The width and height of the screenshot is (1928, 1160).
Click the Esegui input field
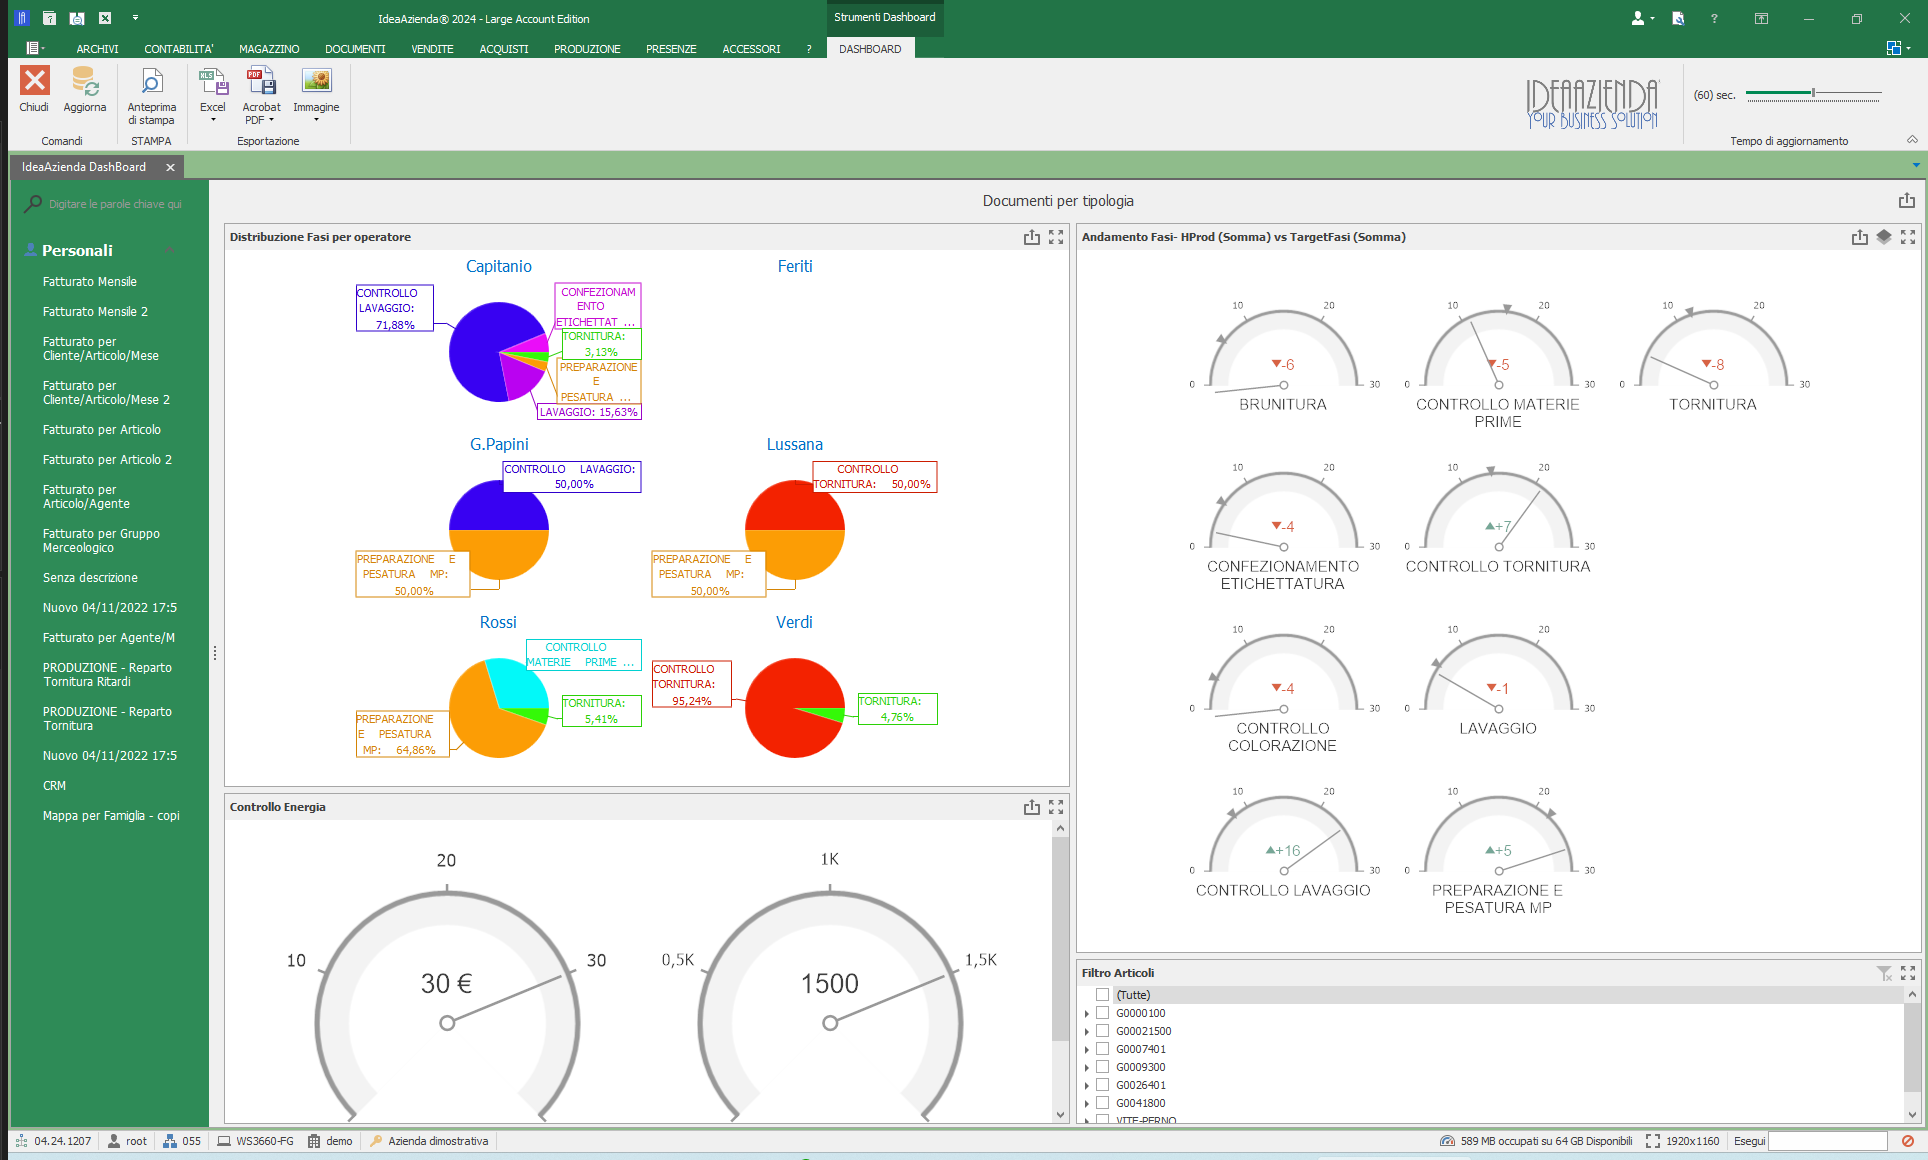click(x=1828, y=1141)
